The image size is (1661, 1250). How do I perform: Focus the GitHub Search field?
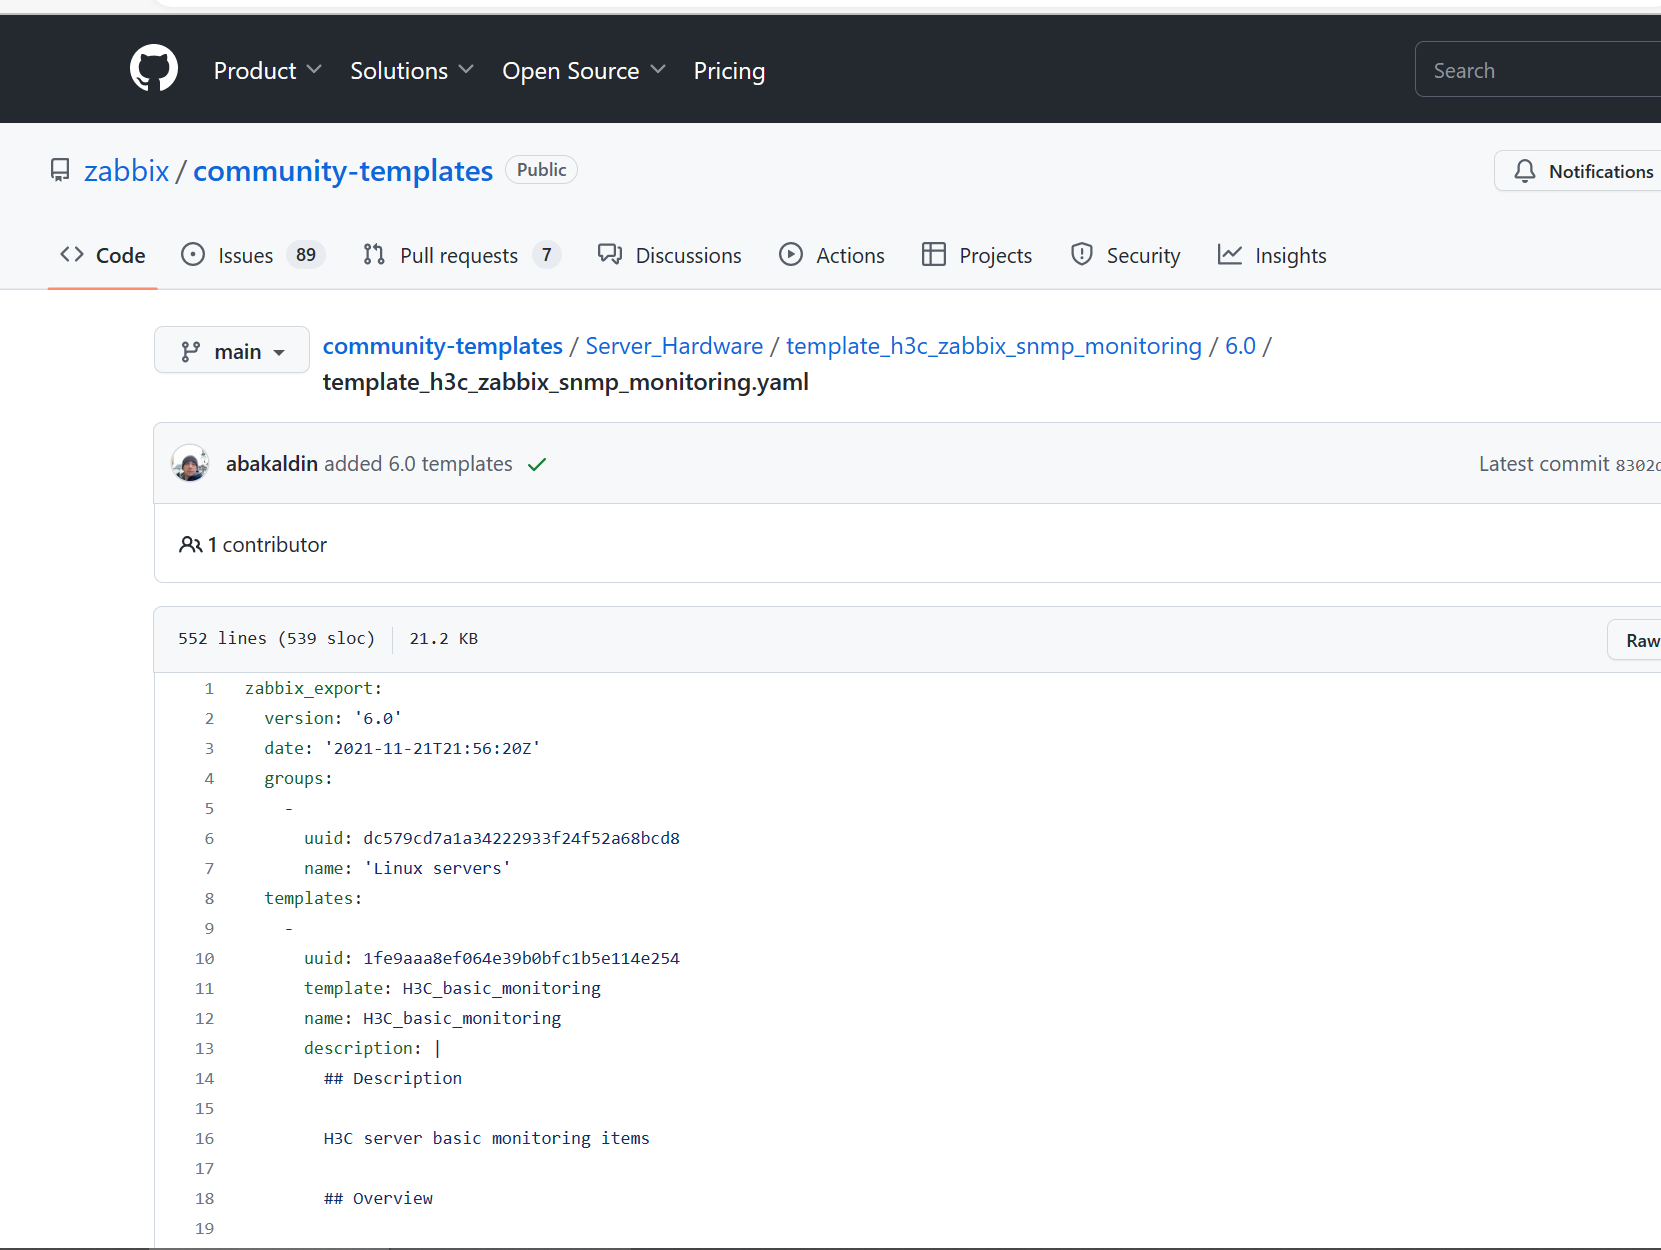tap(1540, 70)
